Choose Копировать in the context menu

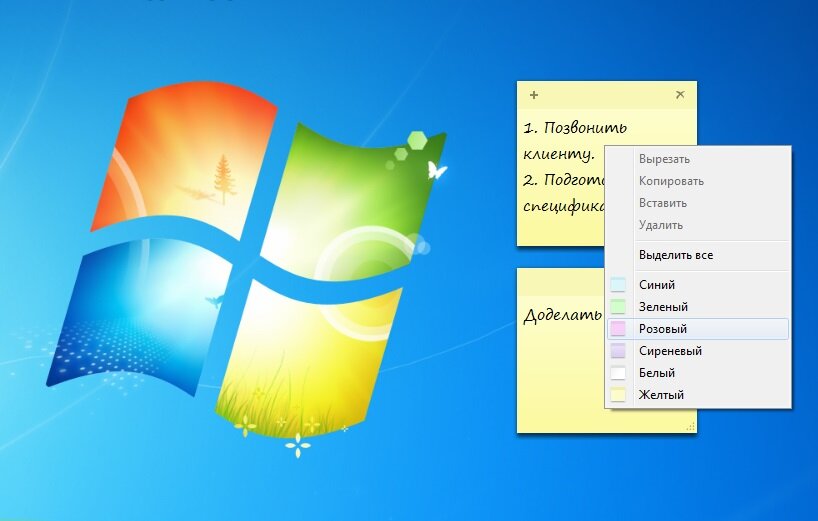698,181
